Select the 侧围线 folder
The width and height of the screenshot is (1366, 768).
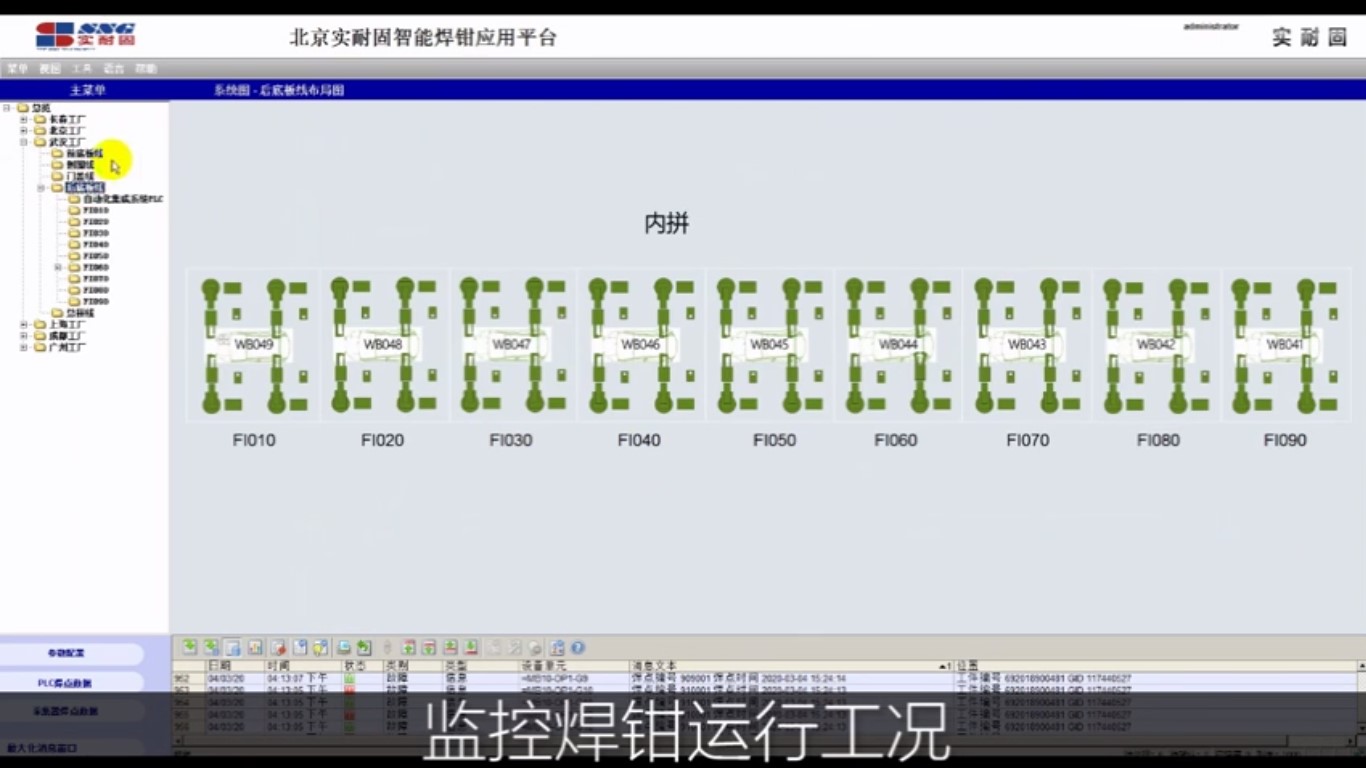pyautogui.click(x=80, y=165)
